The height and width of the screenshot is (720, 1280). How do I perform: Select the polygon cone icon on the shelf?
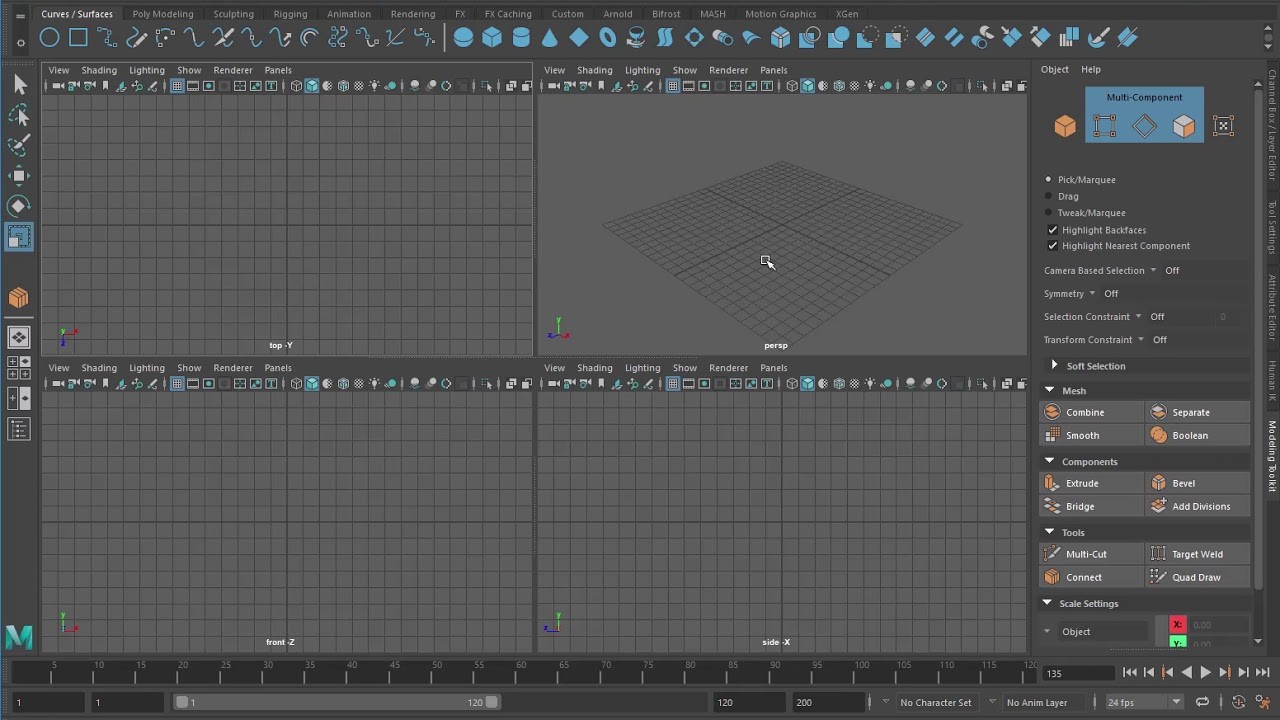click(x=549, y=37)
